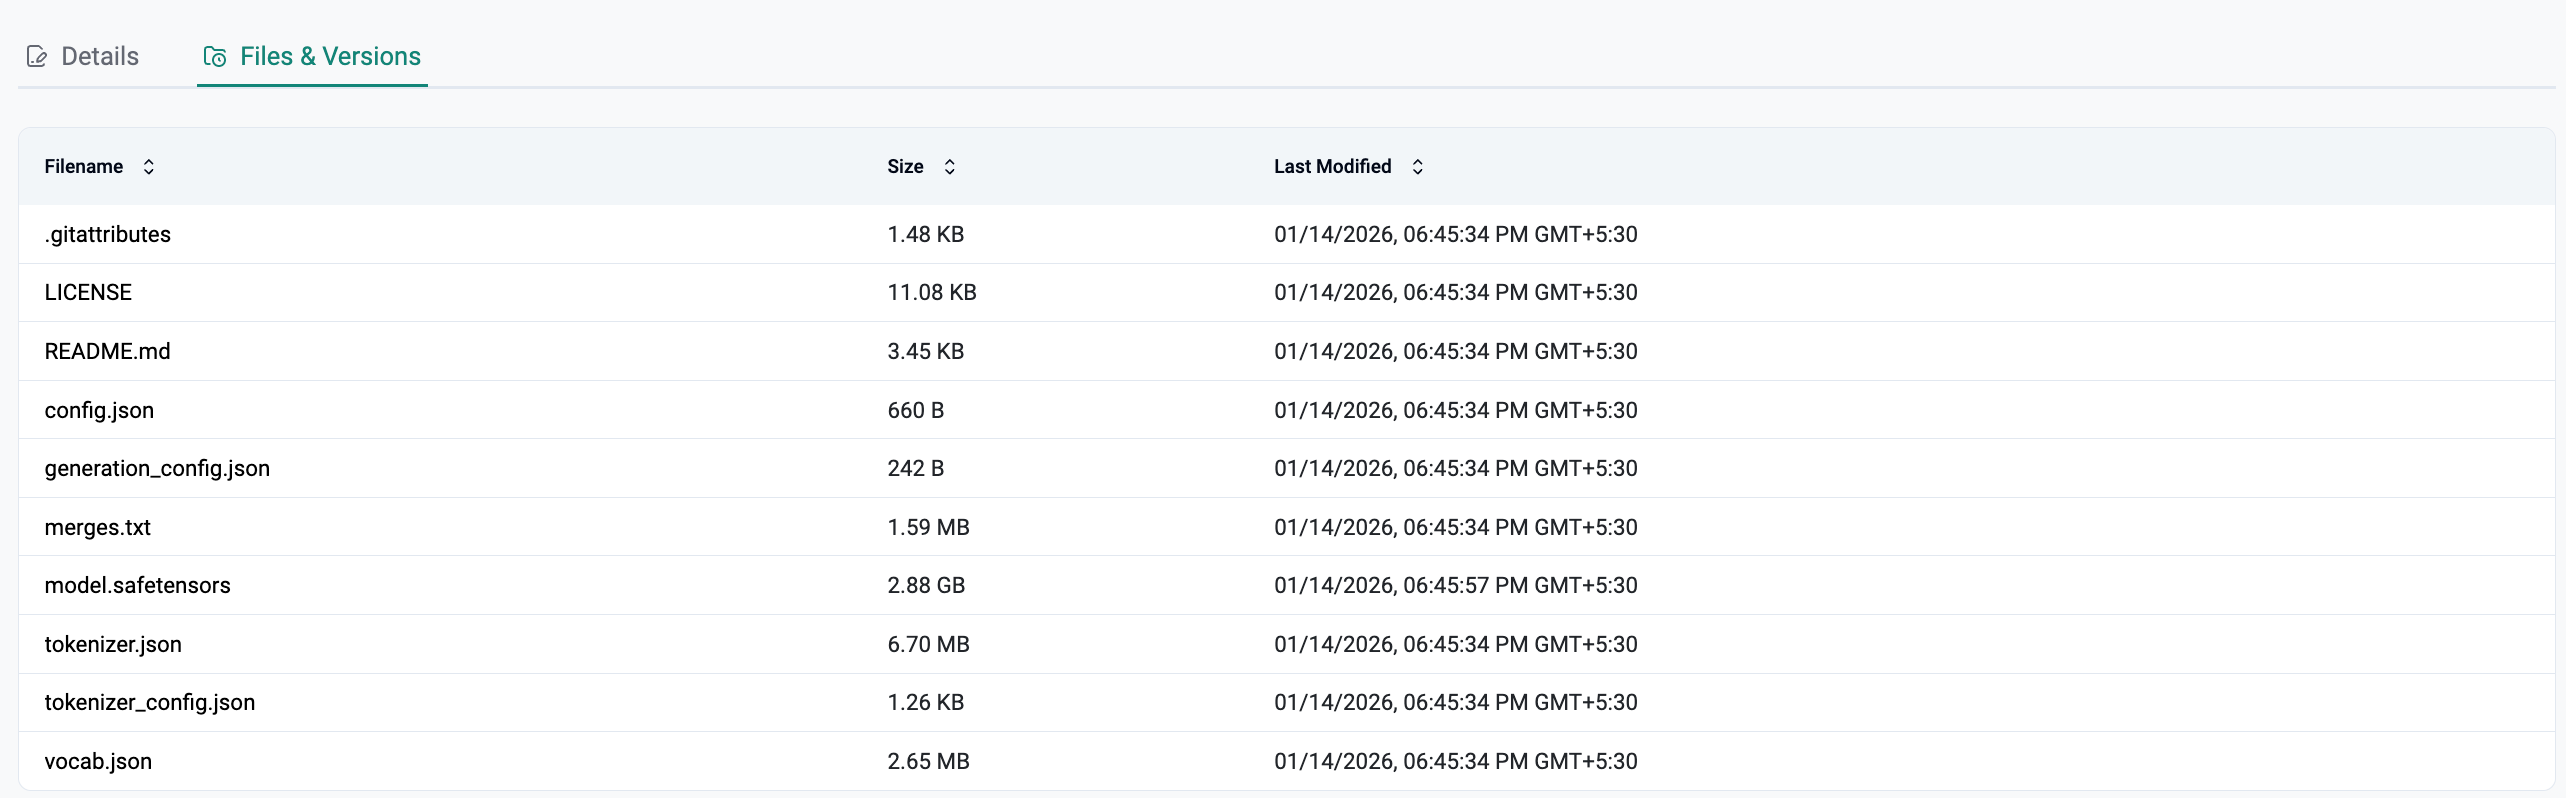This screenshot has width=2566, height=798.
Task: Click the Files & Versions folder icon
Action: coord(214,57)
